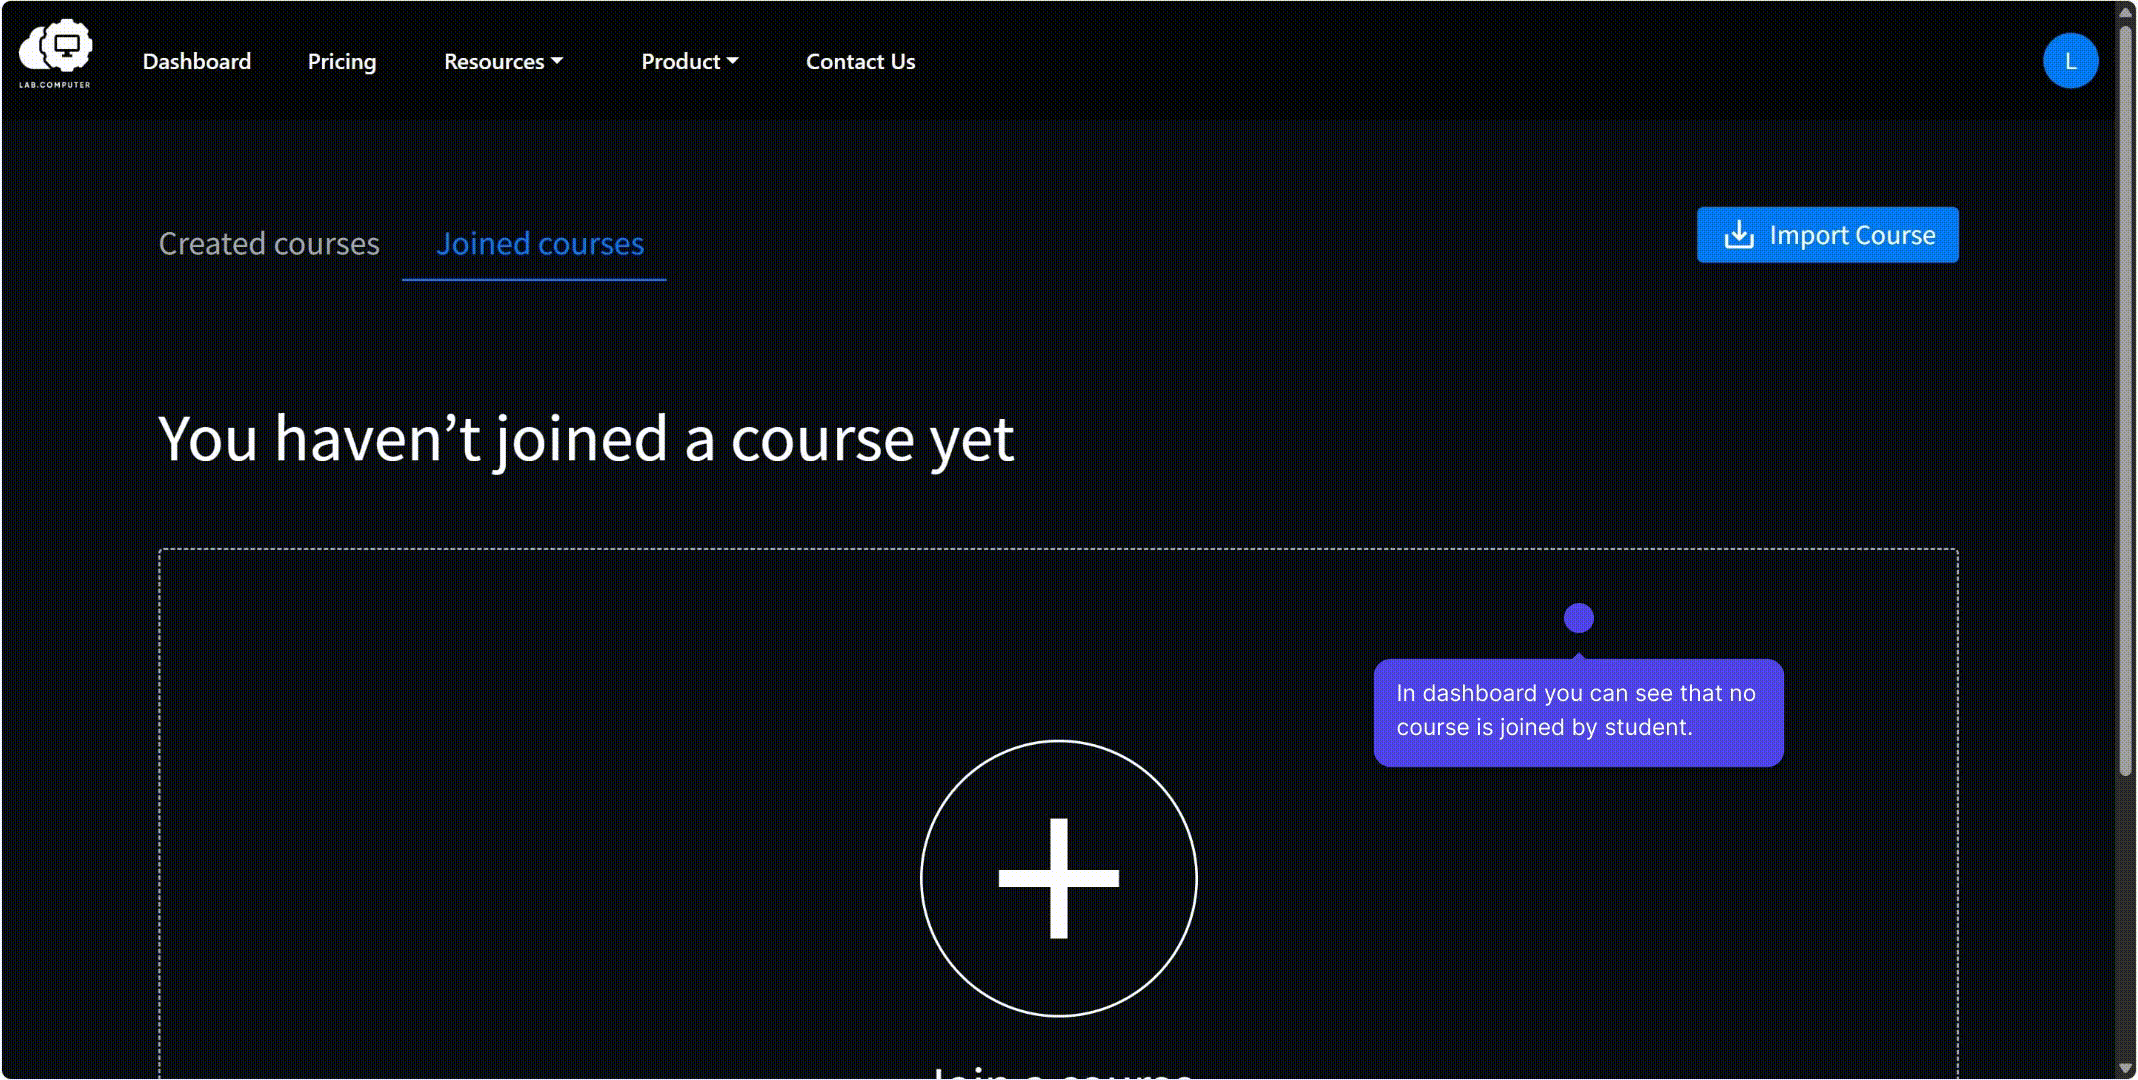Switch to the Created courses tab
Screen dimensions: 2138x1080
pyautogui.click(x=269, y=243)
